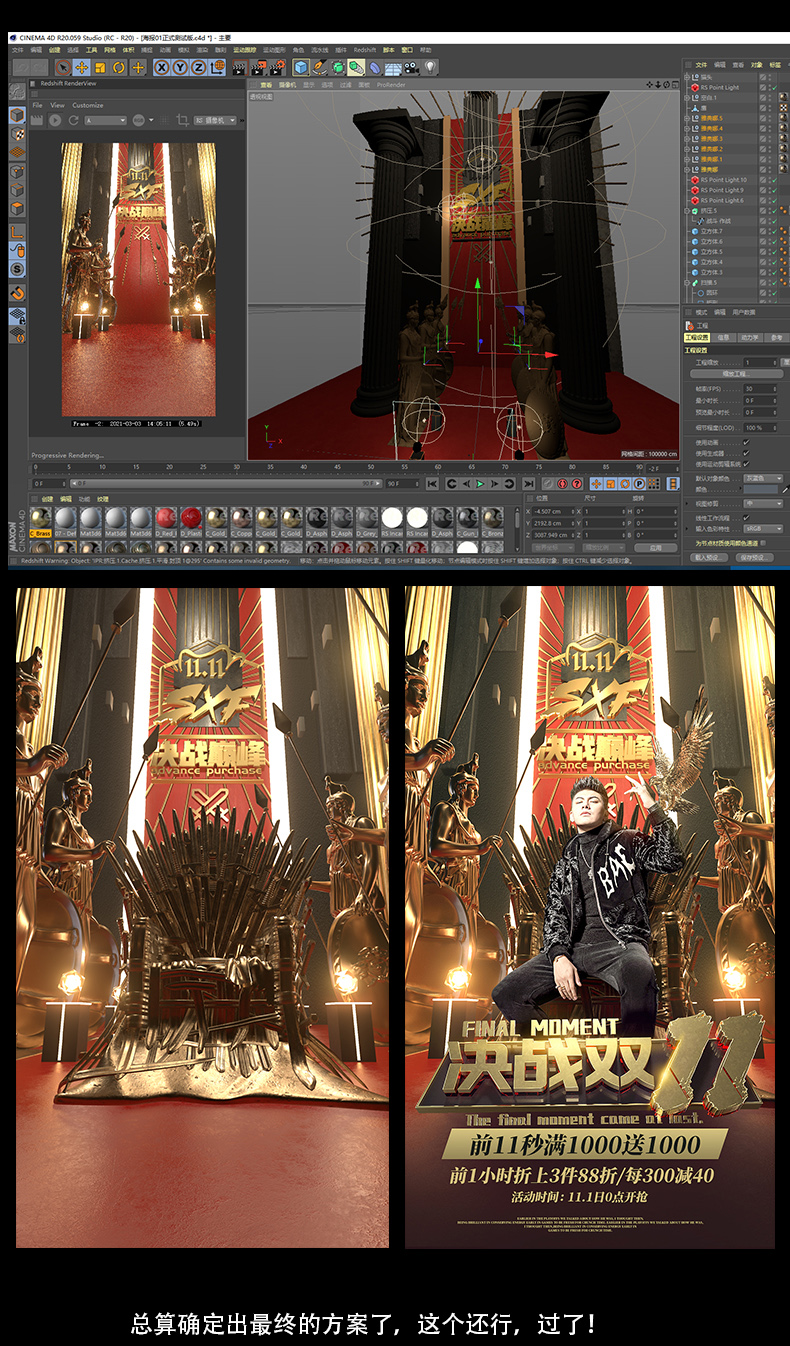Switch to Texture mode checker cube icon
This screenshot has height=1346, width=790.
click(17, 133)
